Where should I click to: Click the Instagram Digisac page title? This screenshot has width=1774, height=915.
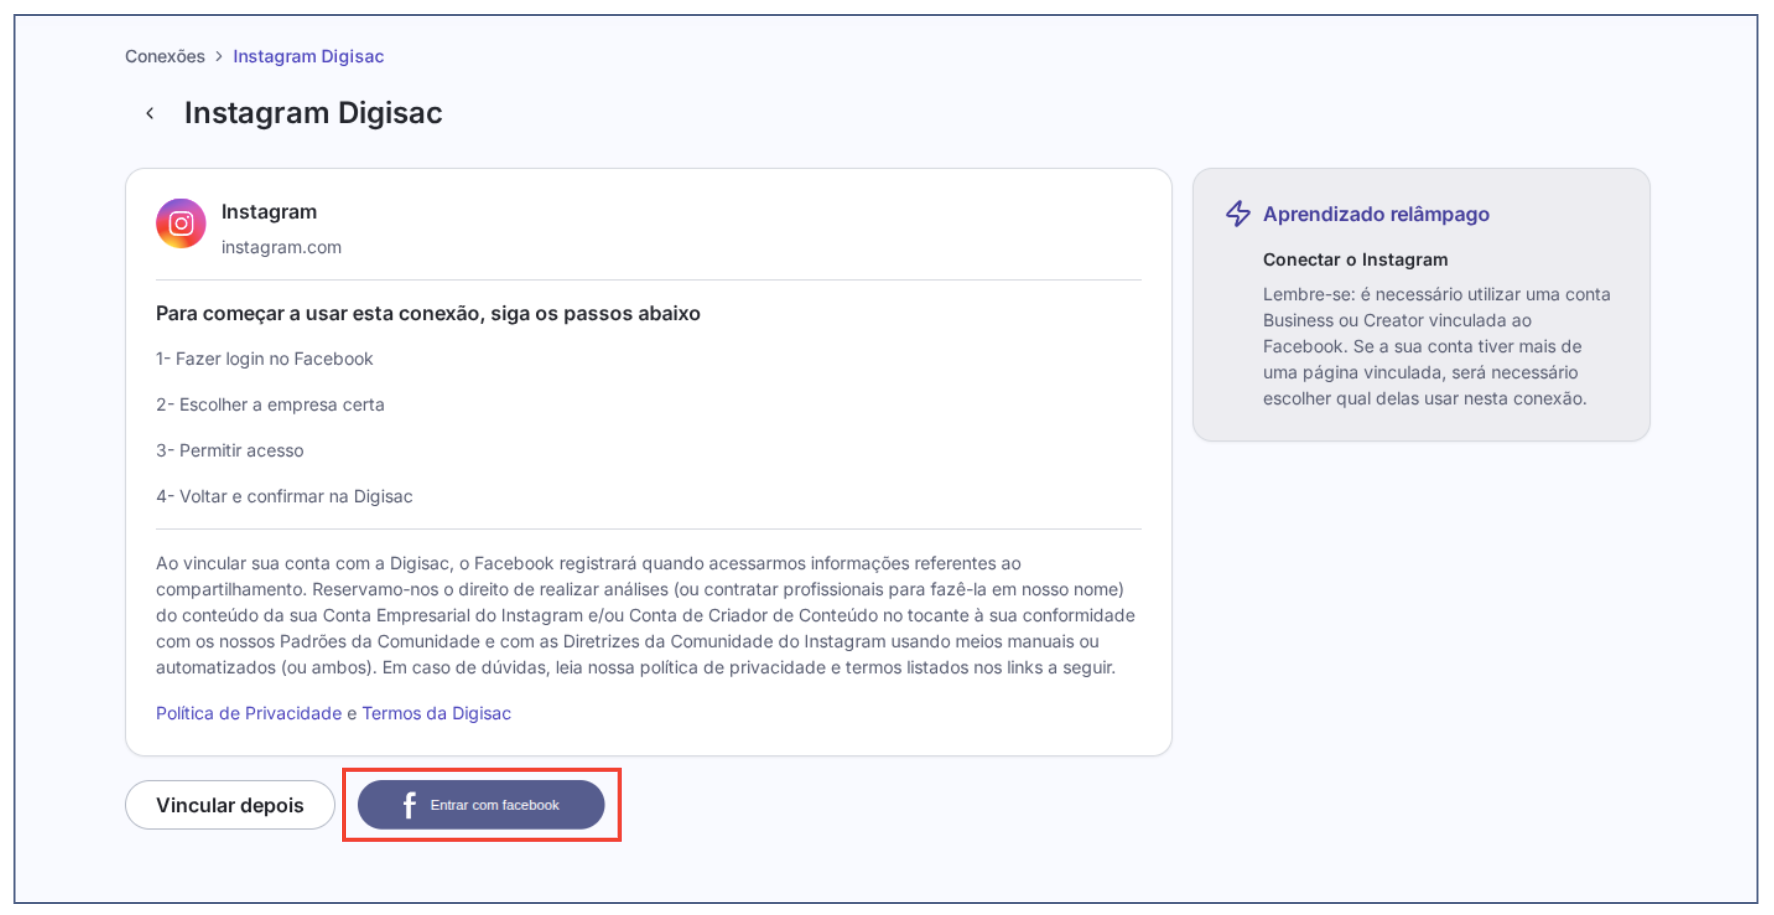313,113
